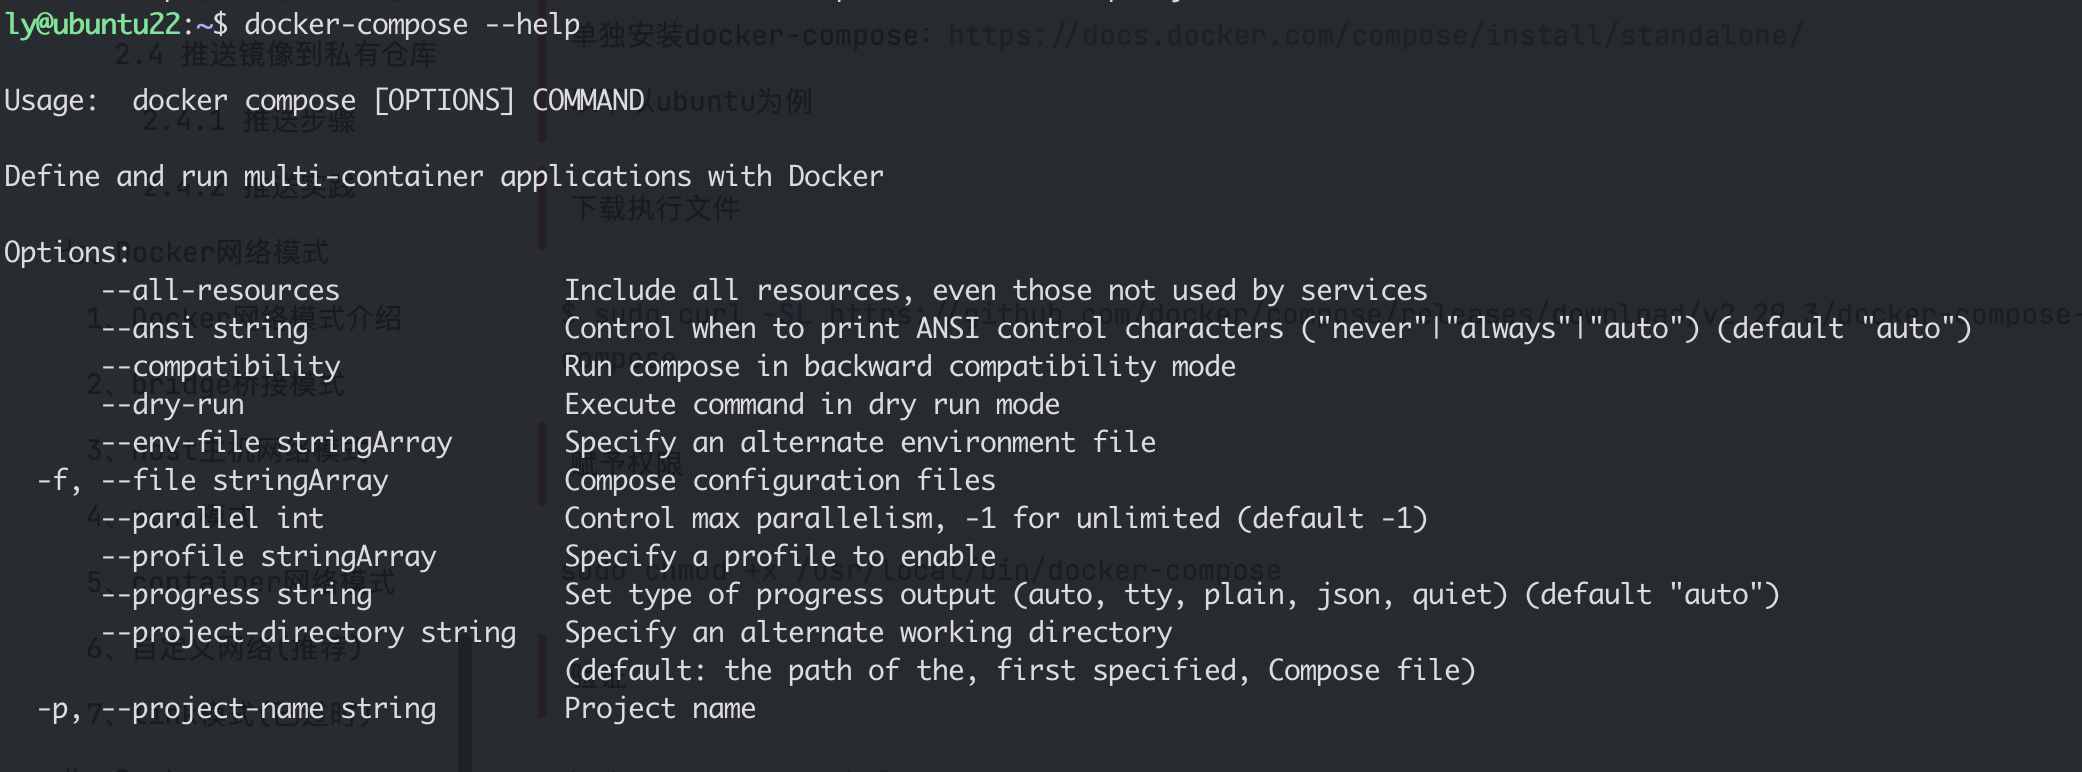Viewport: 2082px width, 772px height.
Task: Click the --project-directory string option
Action: [x=308, y=632]
